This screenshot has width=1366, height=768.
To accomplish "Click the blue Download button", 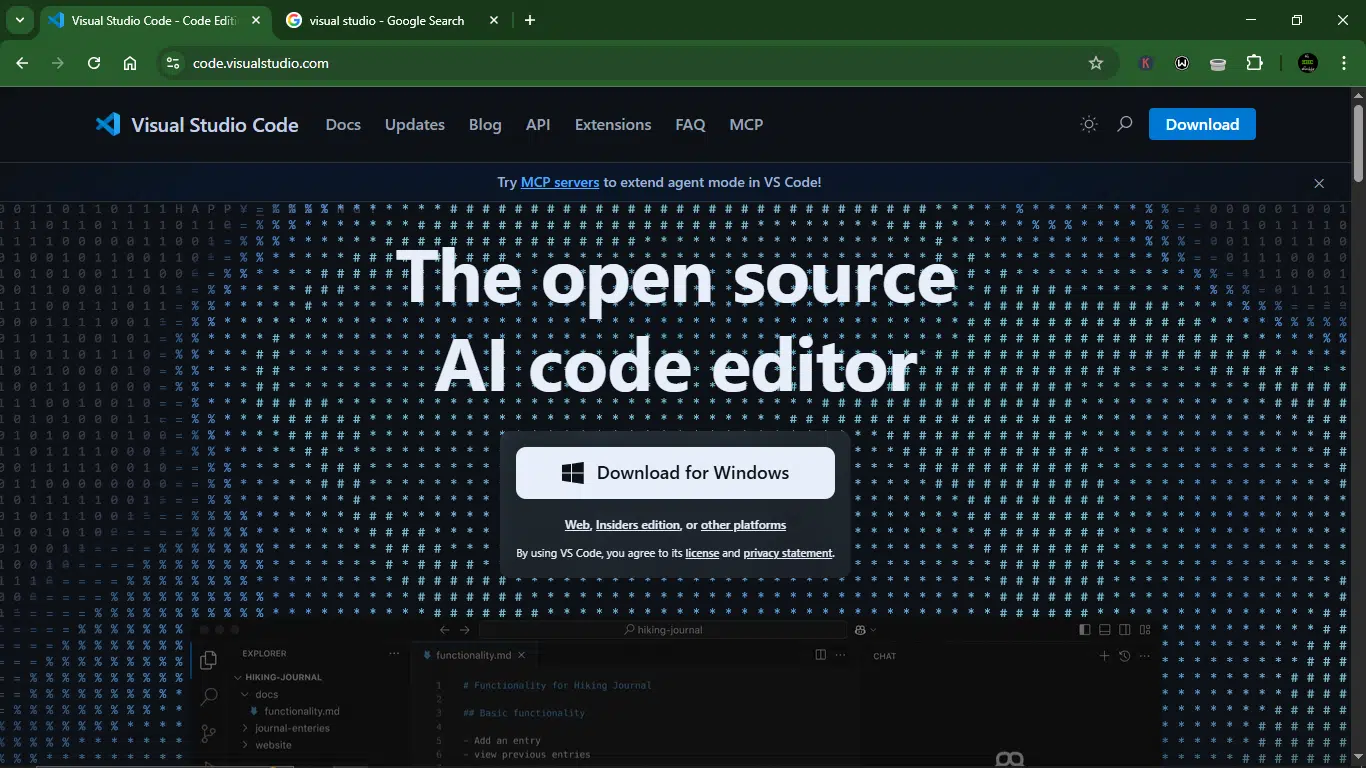I will (1202, 125).
